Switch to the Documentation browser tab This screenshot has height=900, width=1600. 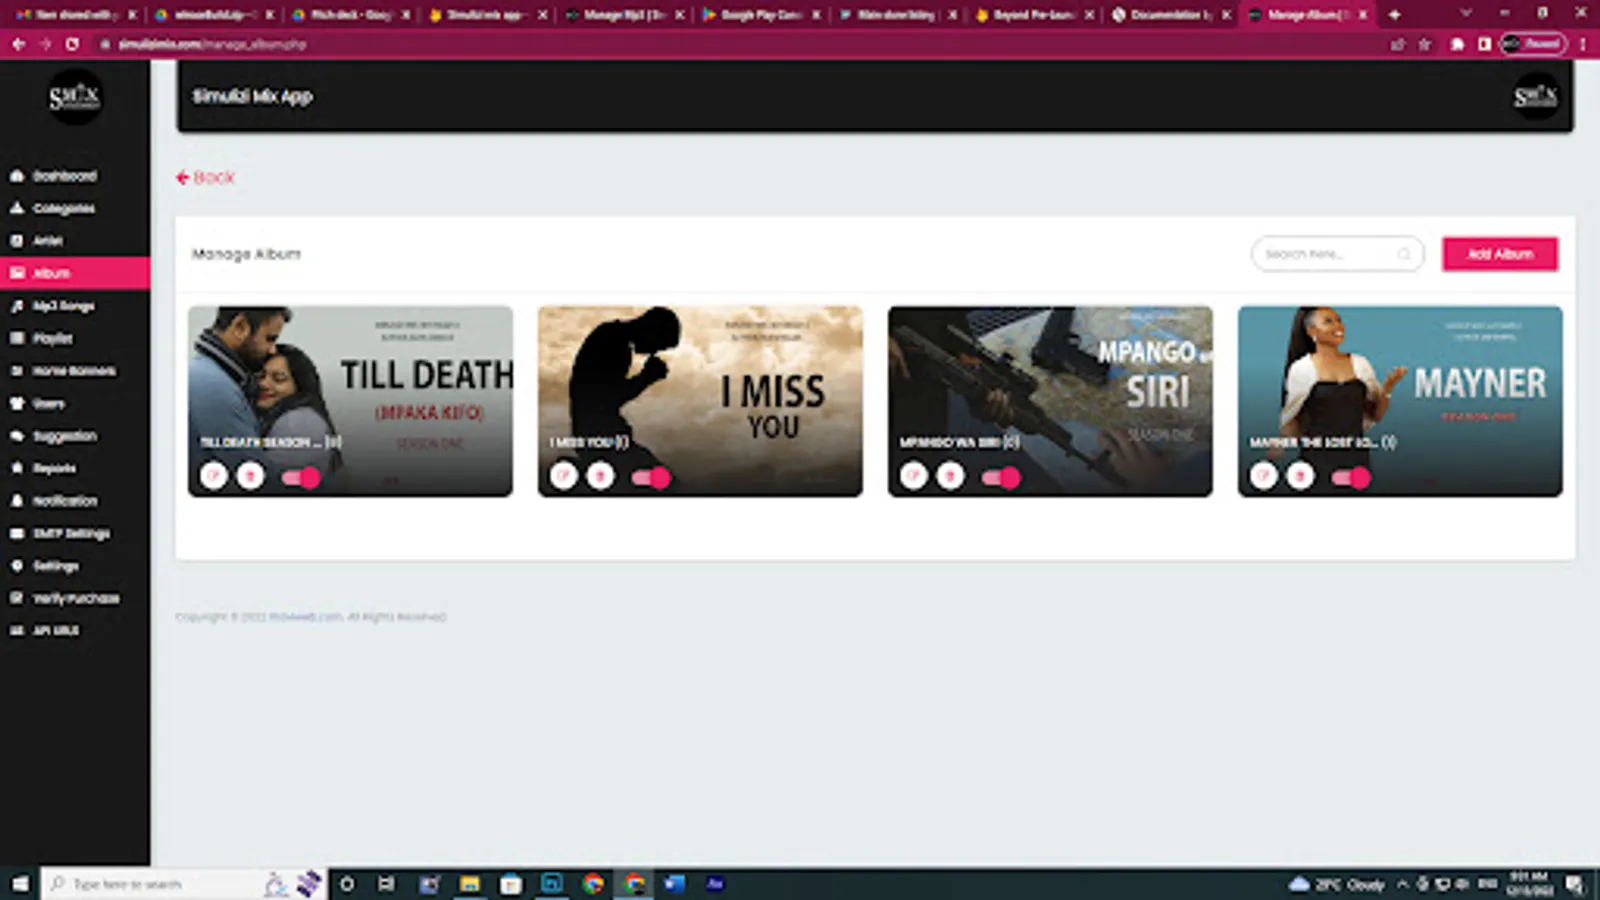1170,15
